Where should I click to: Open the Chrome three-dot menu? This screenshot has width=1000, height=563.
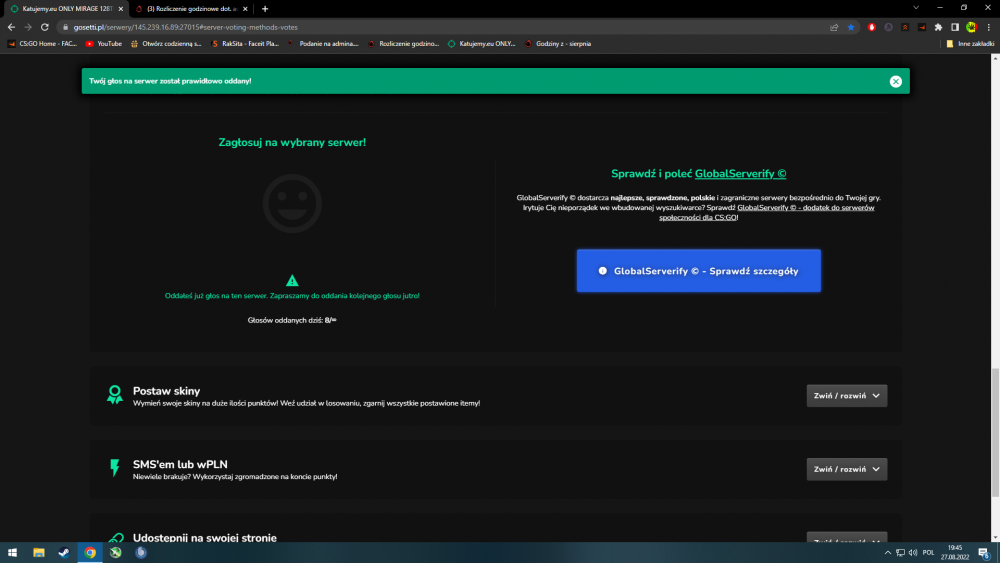(x=989, y=27)
